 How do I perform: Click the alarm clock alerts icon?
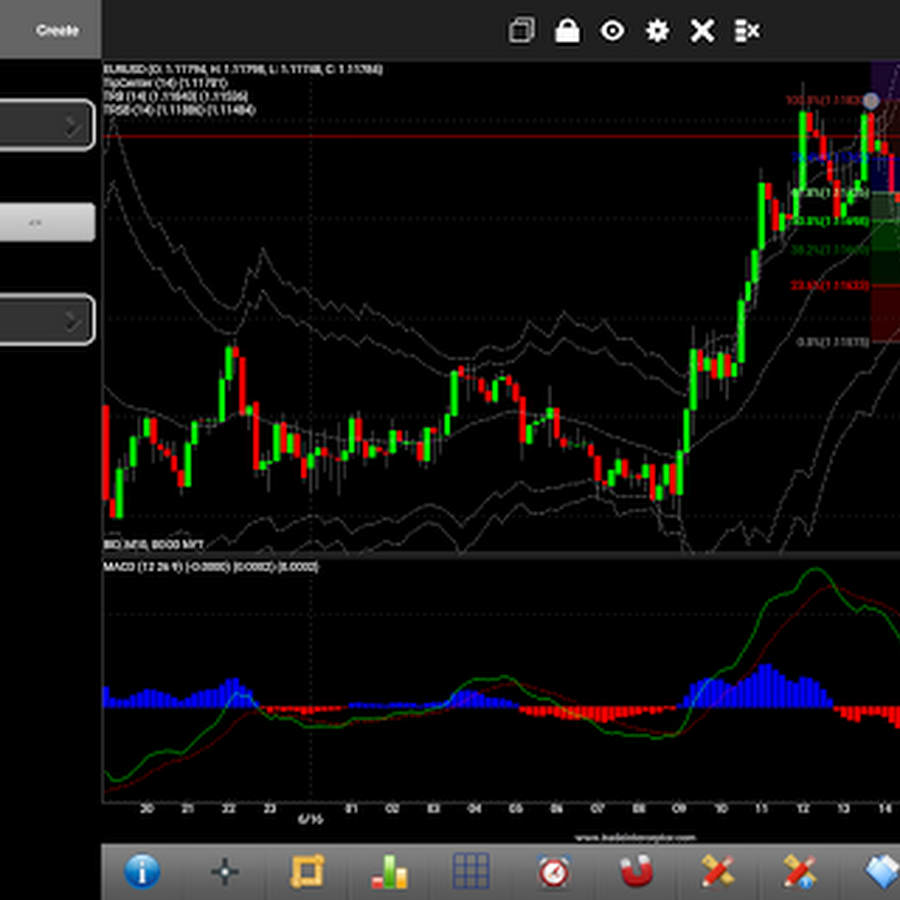(x=554, y=871)
